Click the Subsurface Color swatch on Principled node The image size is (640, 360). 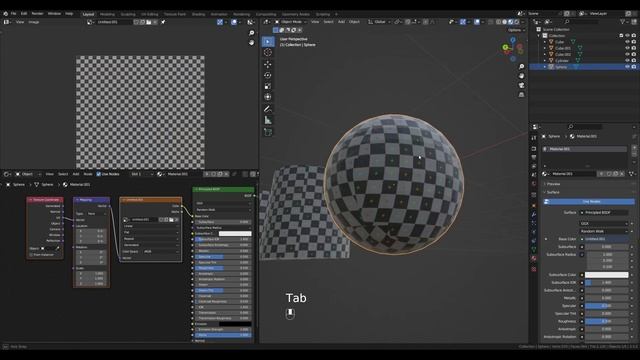[235, 234]
